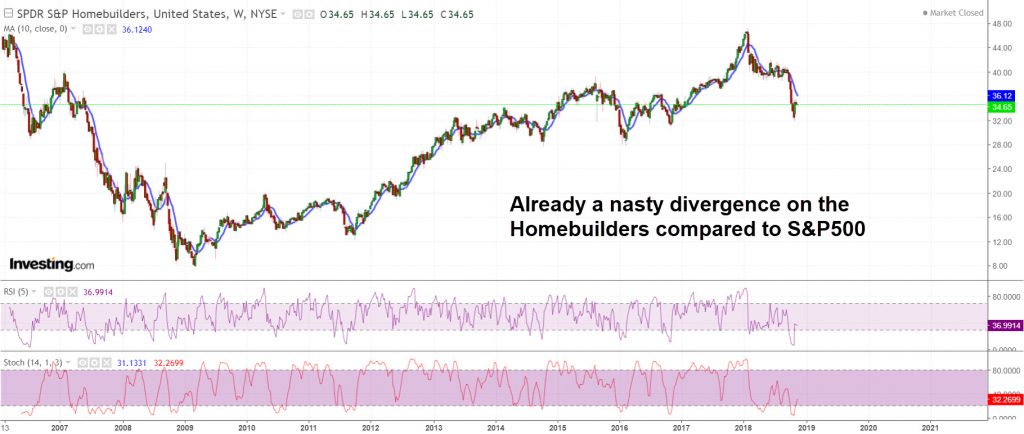1024x434 pixels.
Task: Click the Market Closed status indicator
Action: pos(952,12)
